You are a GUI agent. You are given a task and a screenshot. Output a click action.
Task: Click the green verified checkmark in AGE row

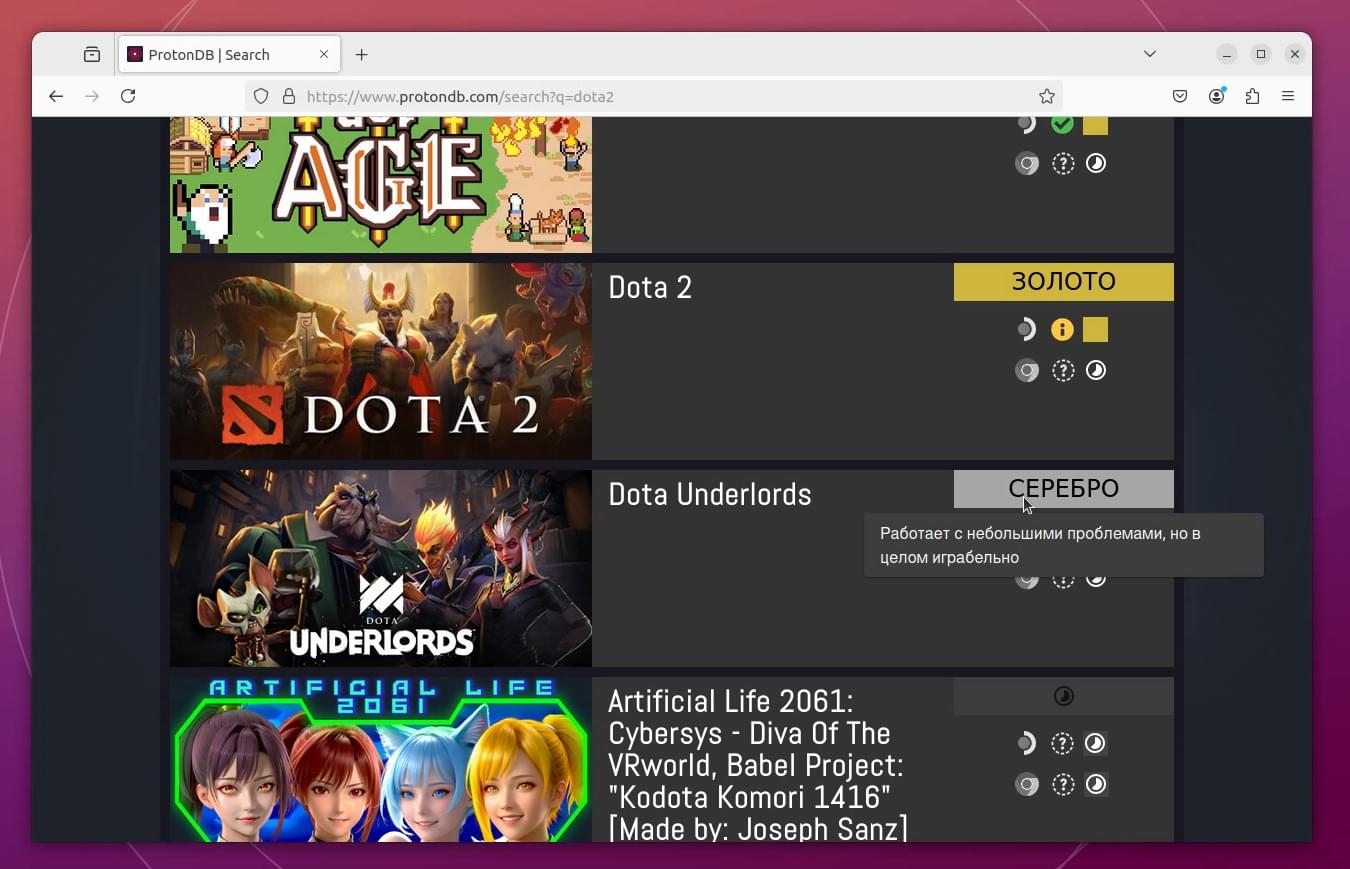[1062, 124]
